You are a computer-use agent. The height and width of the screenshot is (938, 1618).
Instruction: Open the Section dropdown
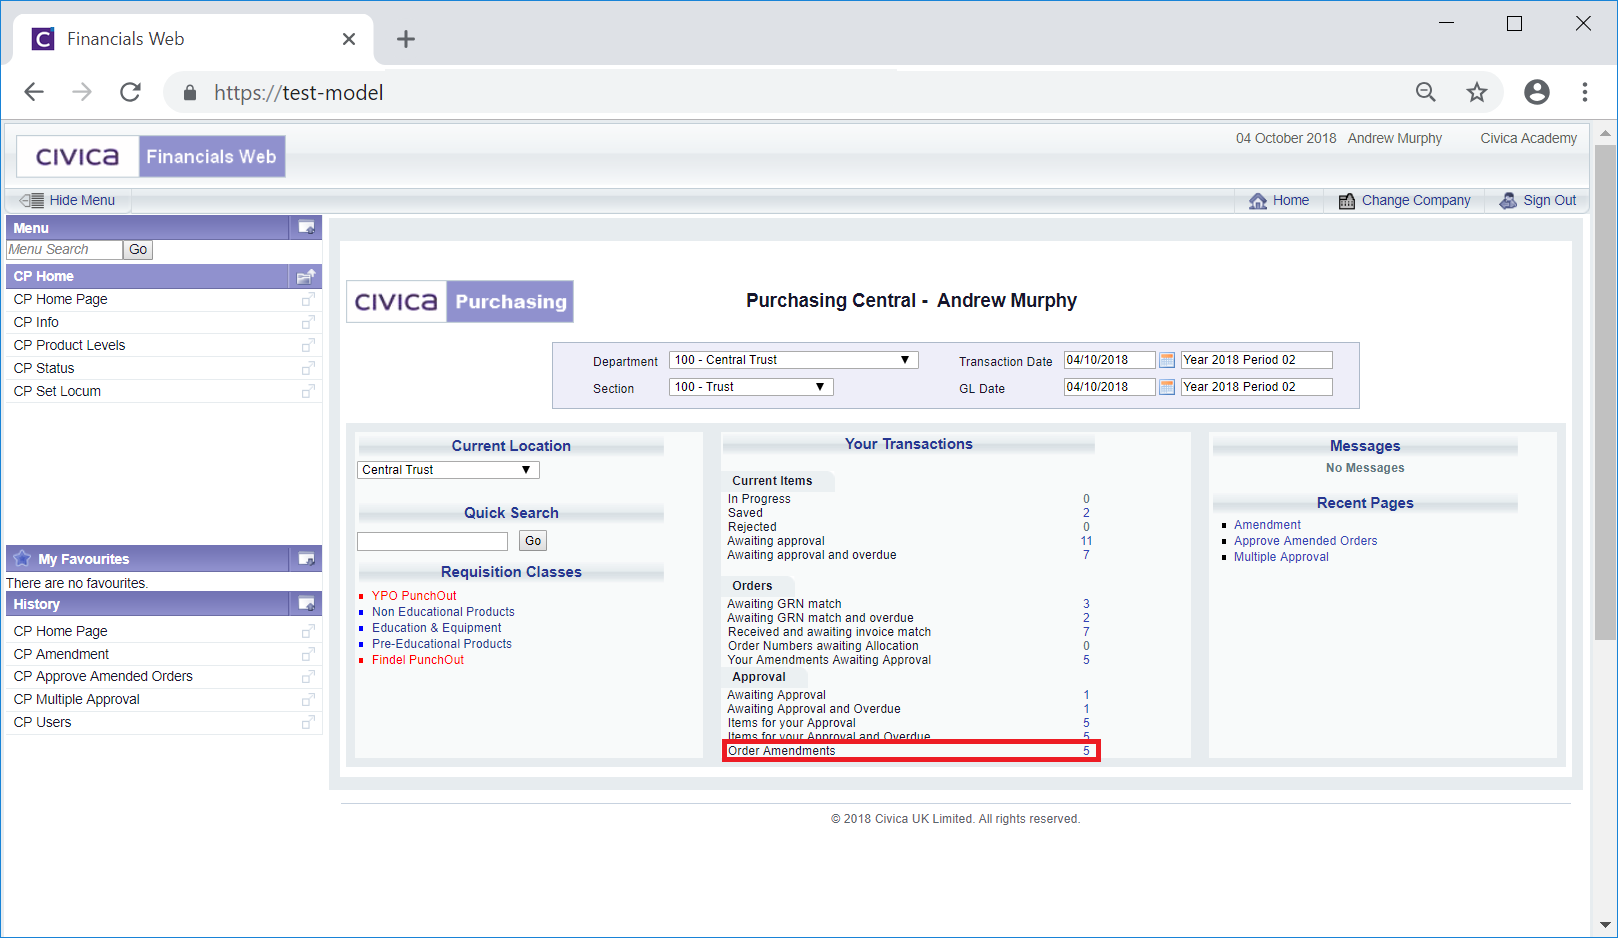751,387
